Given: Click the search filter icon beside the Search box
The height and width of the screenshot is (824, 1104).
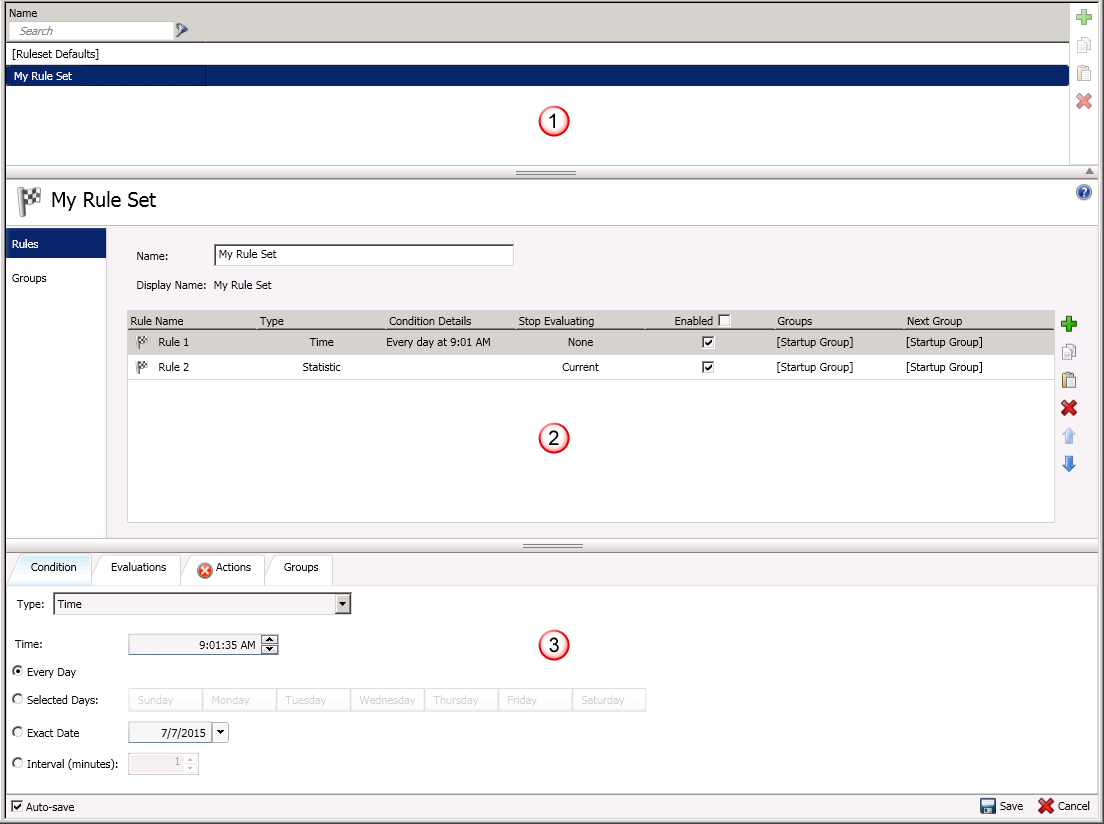Looking at the screenshot, I should tap(181, 31).
